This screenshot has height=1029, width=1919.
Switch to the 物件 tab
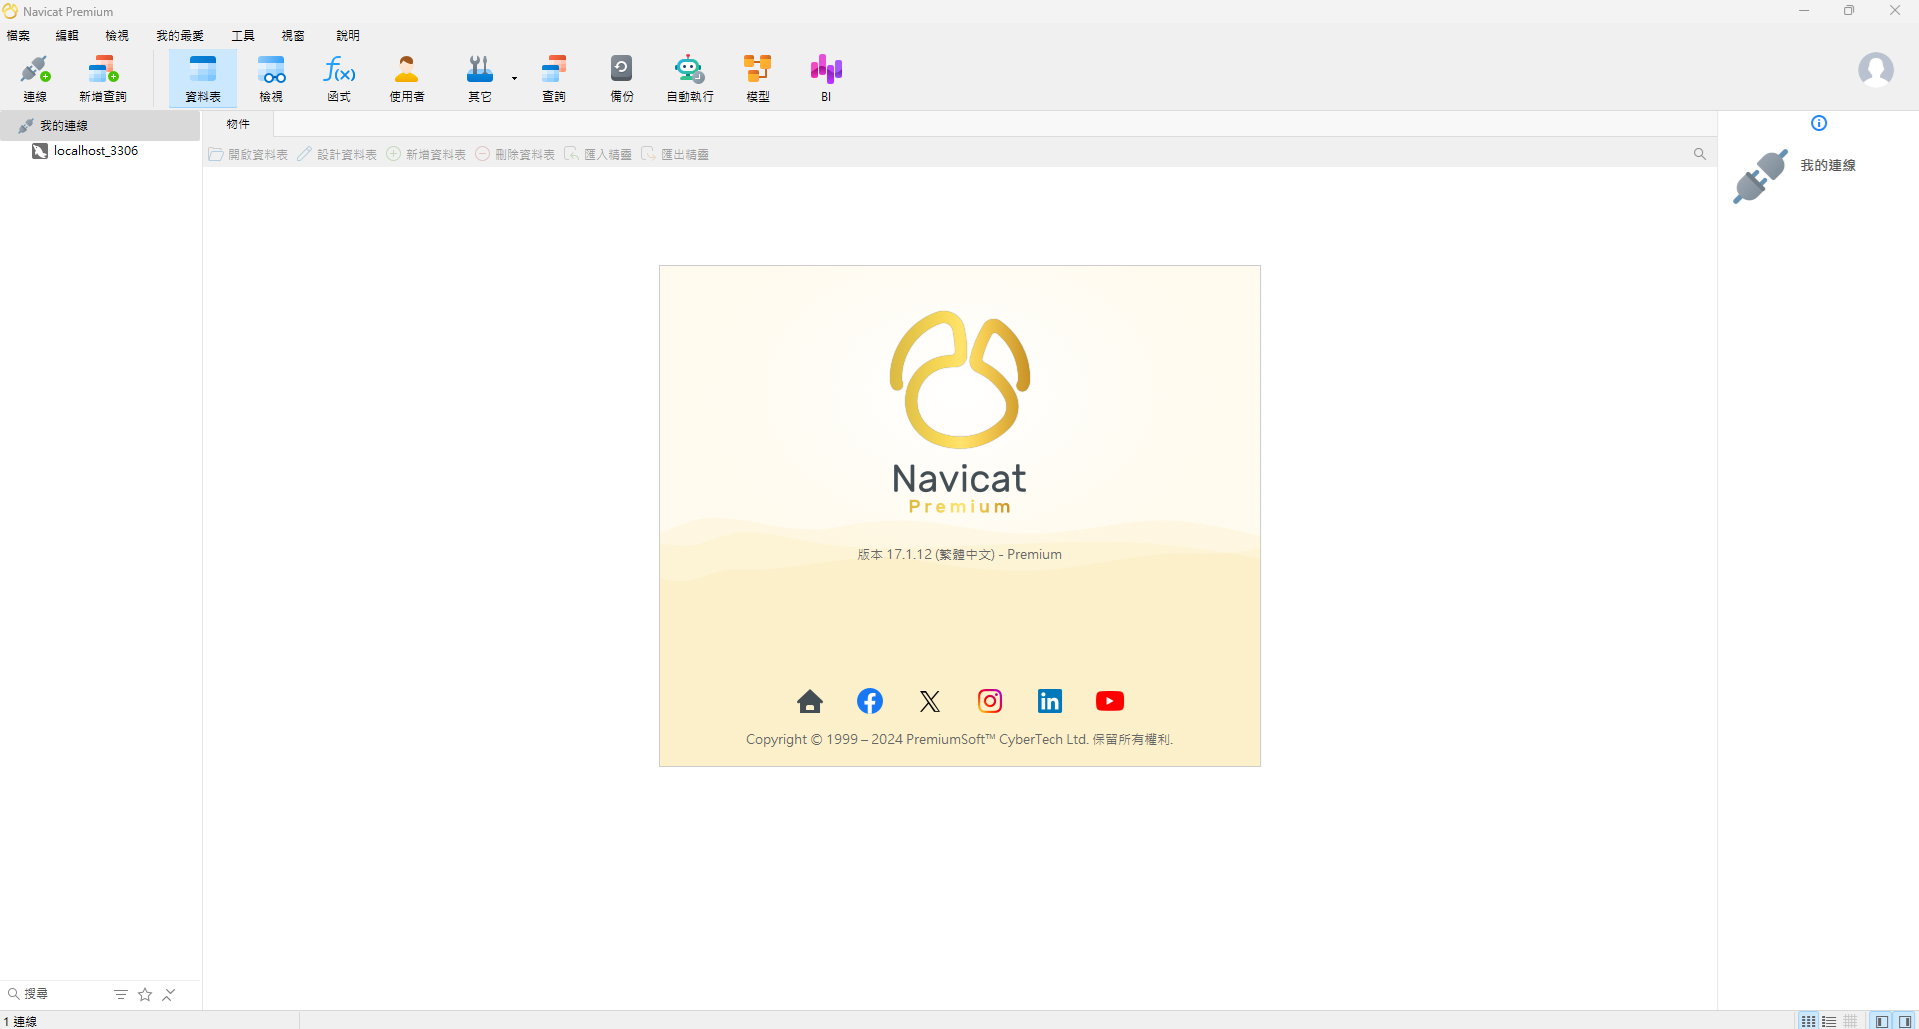pyautogui.click(x=238, y=124)
